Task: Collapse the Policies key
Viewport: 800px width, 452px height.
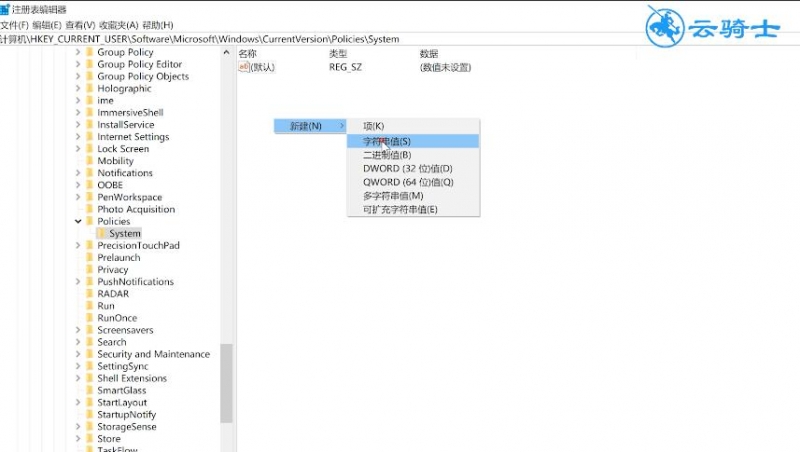Action: (78, 221)
